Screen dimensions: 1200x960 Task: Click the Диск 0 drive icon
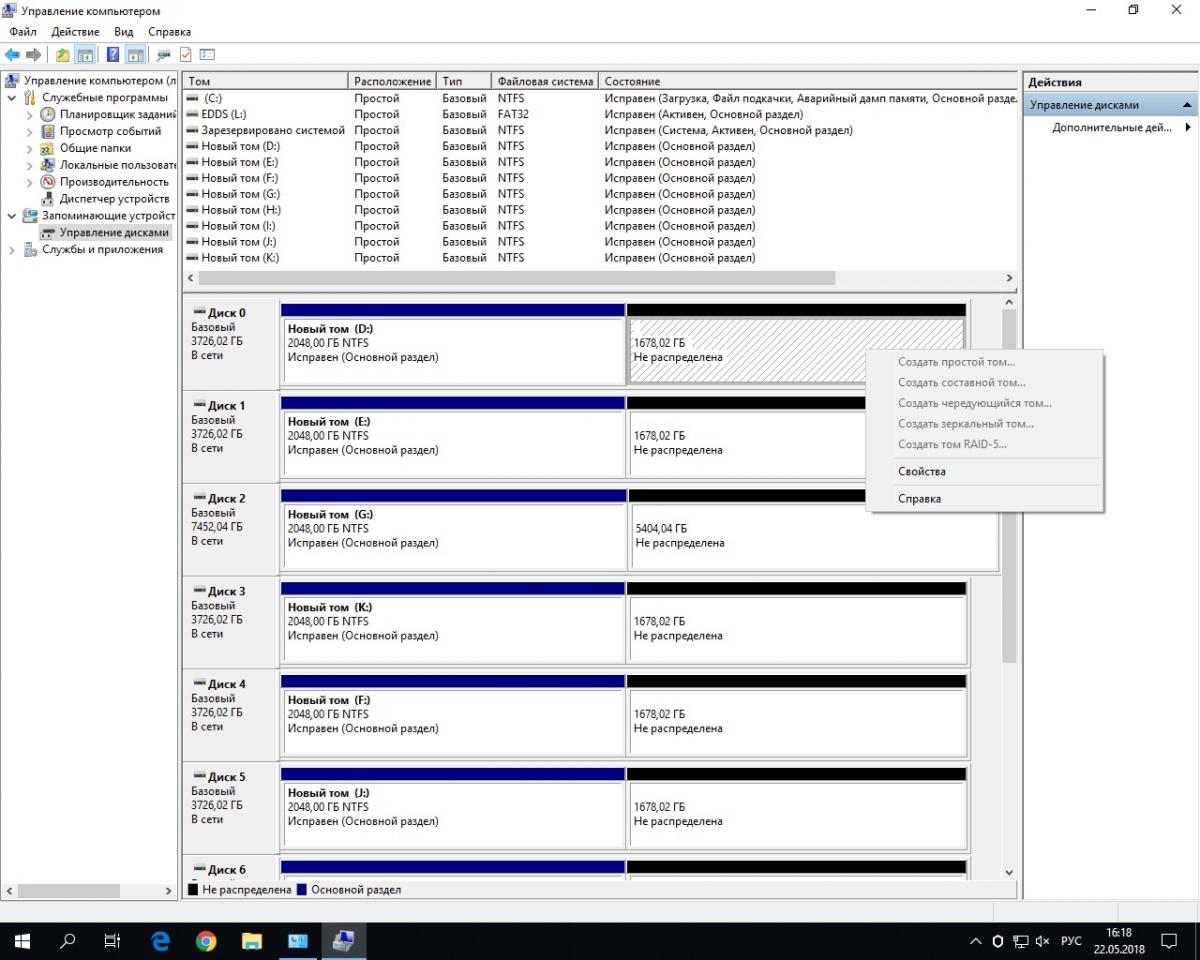(x=199, y=312)
